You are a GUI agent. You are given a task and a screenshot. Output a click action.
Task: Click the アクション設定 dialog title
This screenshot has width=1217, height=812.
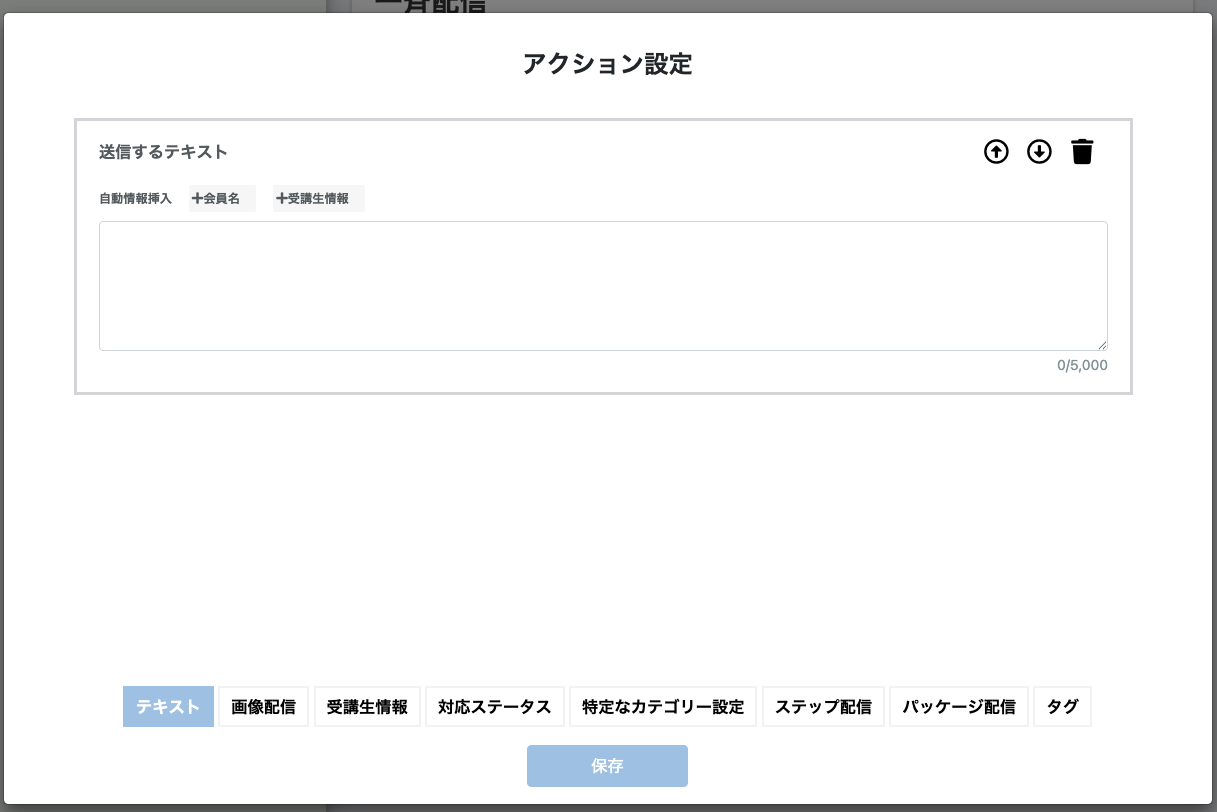(x=607, y=65)
